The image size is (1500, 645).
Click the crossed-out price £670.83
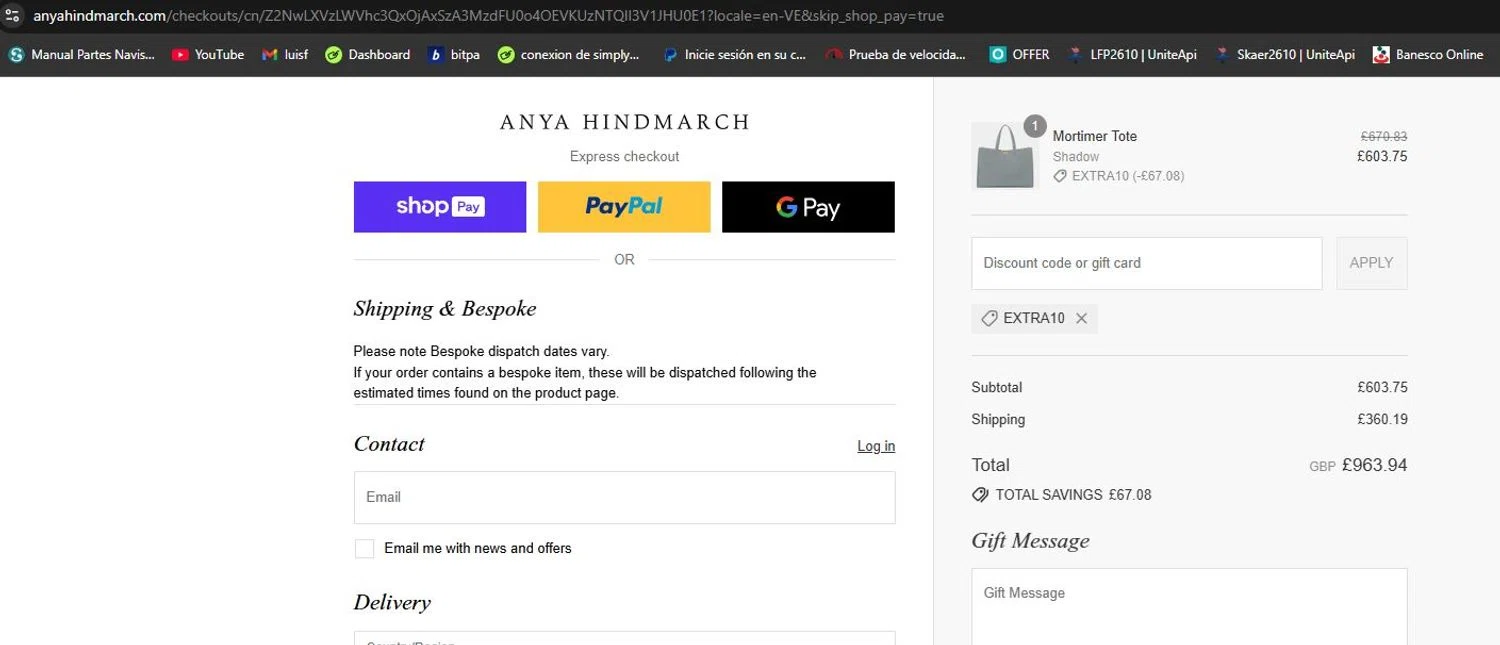1383,136
